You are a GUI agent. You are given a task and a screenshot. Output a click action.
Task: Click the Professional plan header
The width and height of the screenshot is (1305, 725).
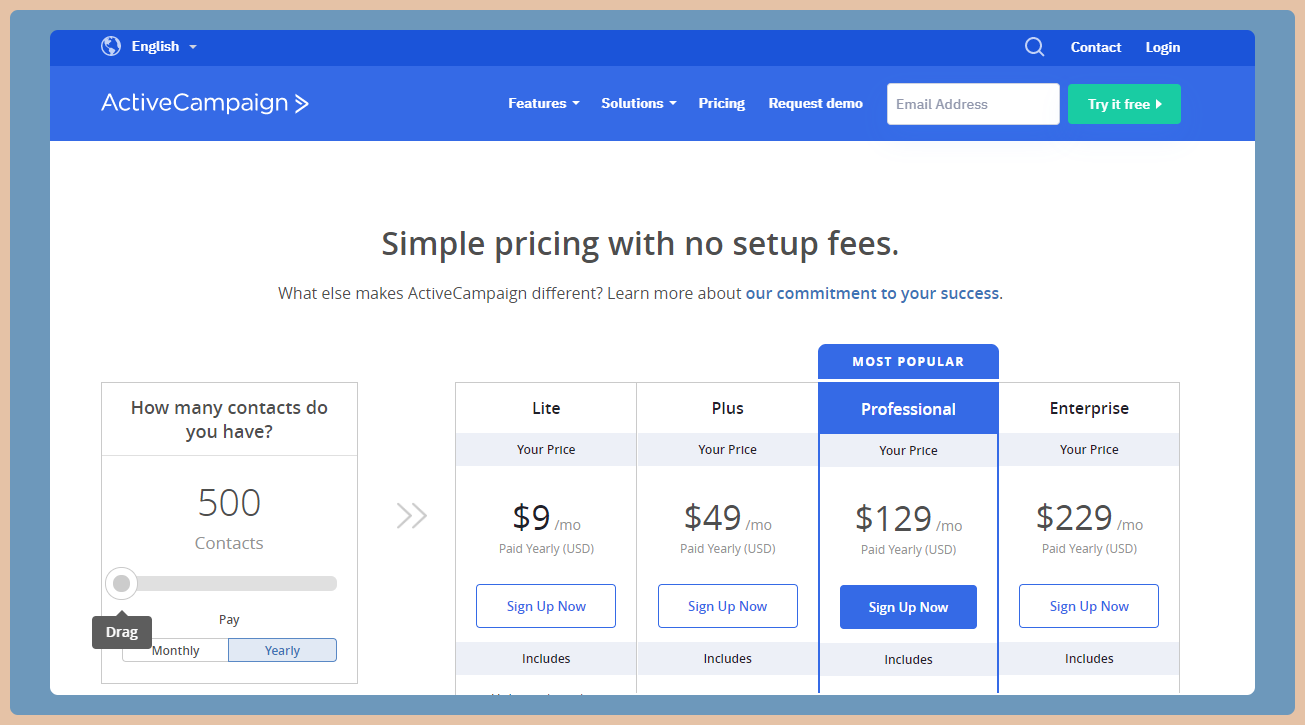click(x=908, y=409)
